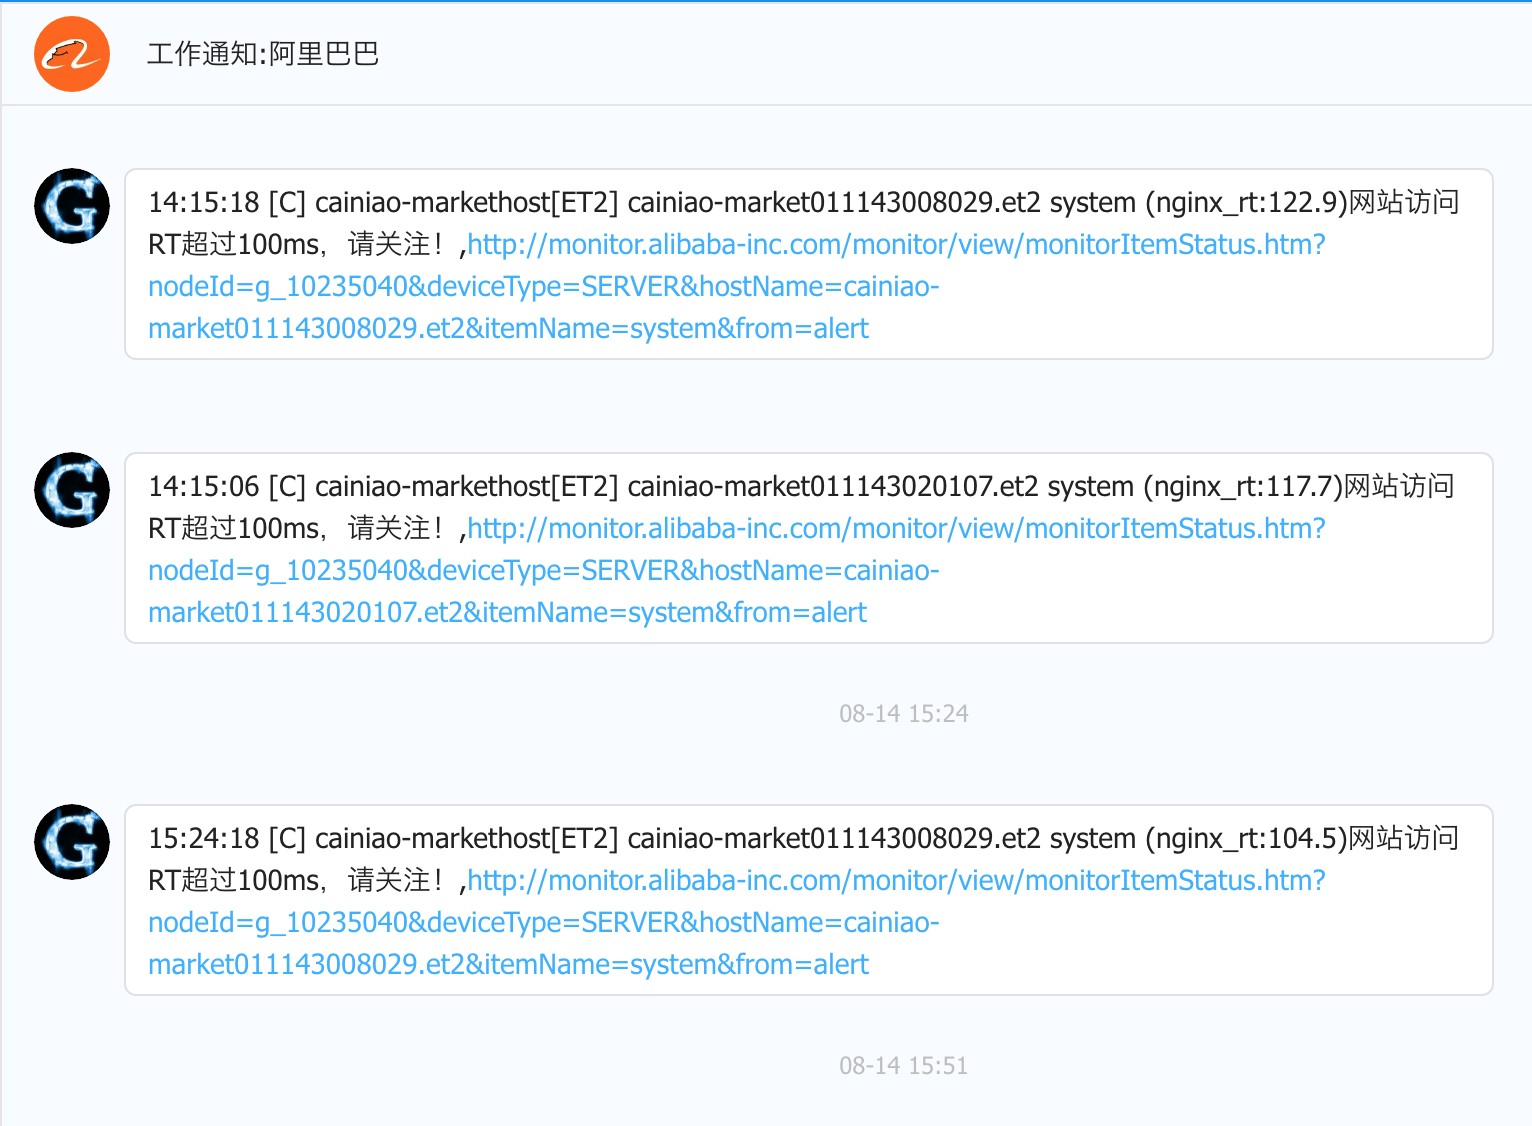Viewport: 1532px width, 1126px height.
Task: Open monitor link in the 14:15:18 message
Action: tap(737, 286)
